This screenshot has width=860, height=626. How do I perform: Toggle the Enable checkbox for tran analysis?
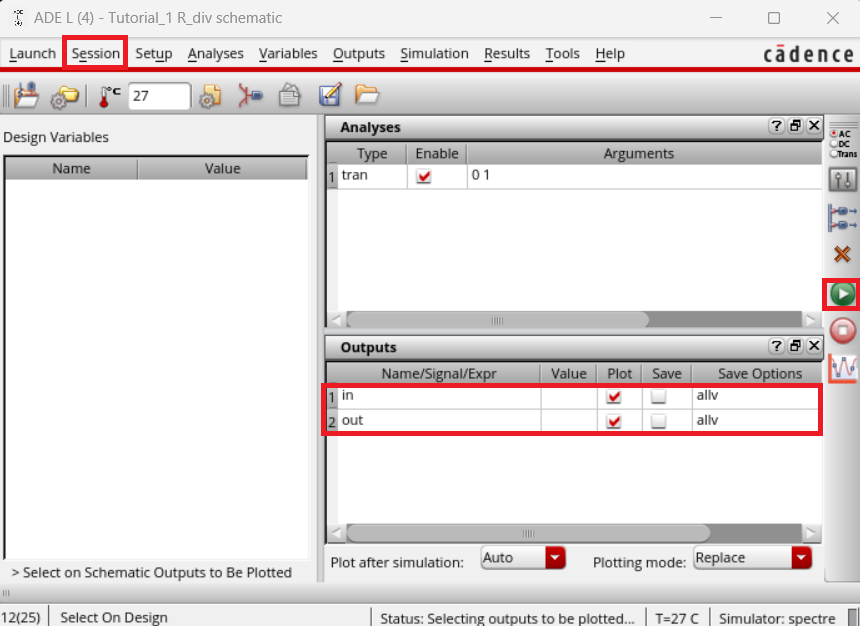point(423,176)
